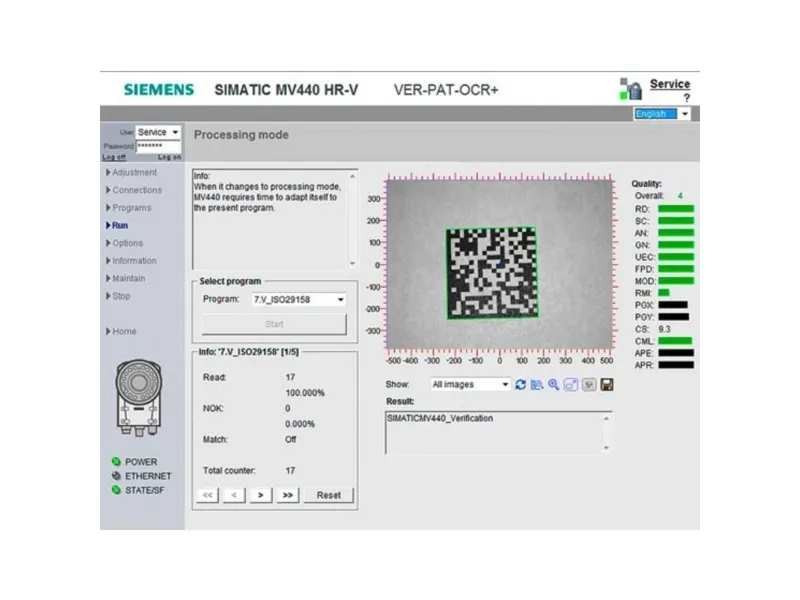Click the MOD quality green bar
Image resolution: width=800 pixels, height=600 pixels.
click(x=676, y=281)
